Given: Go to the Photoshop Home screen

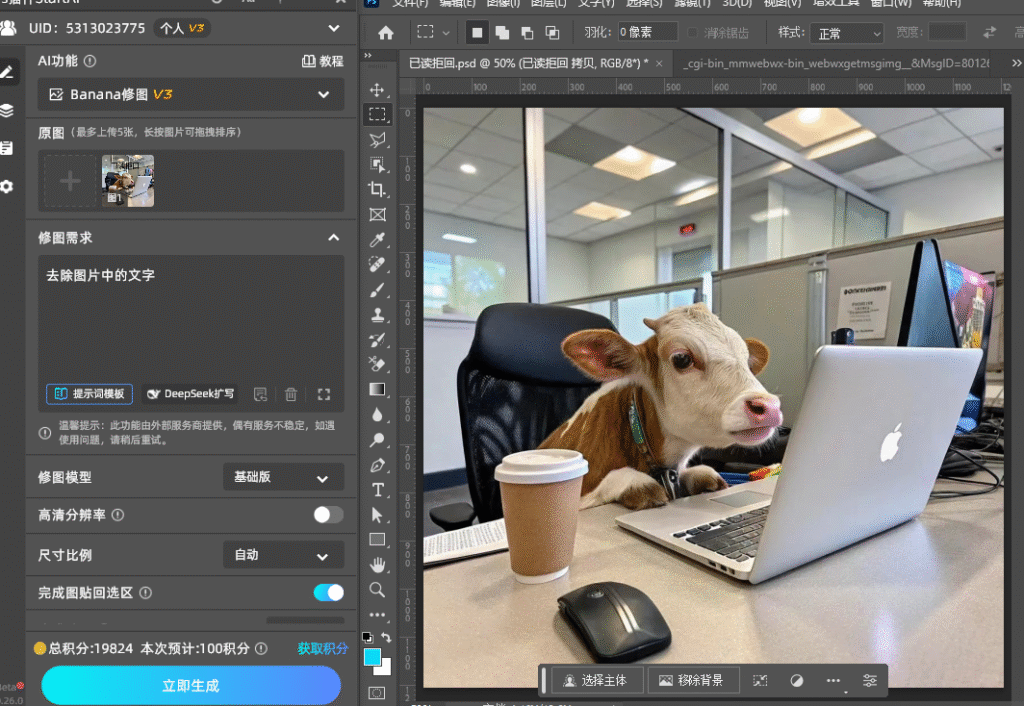Looking at the screenshot, I should [x=386, y=33].
